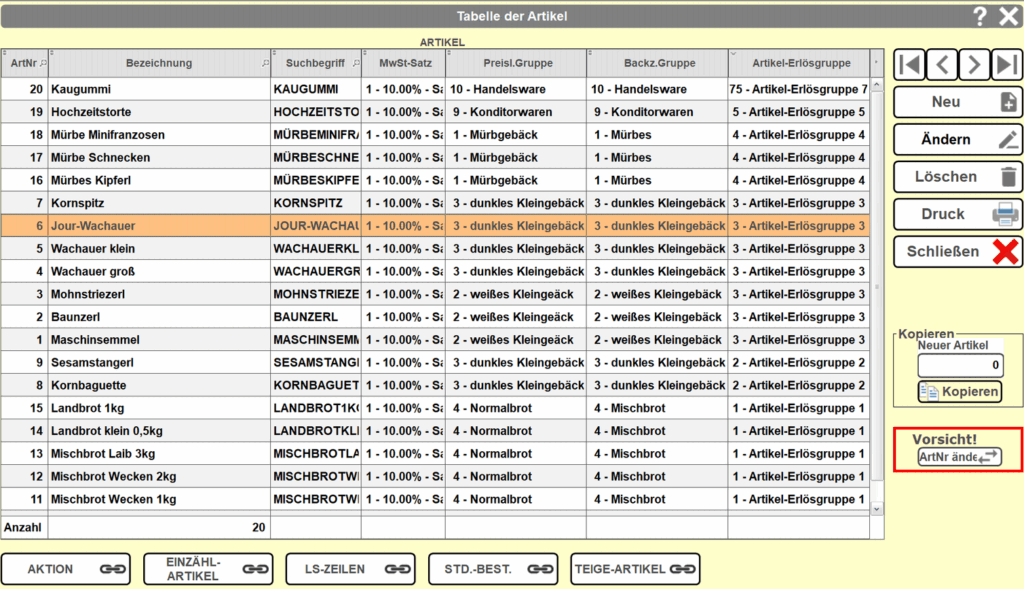Click the ArtNr ändern button
The image size is (1024, 589).
[x=959, y=457]
